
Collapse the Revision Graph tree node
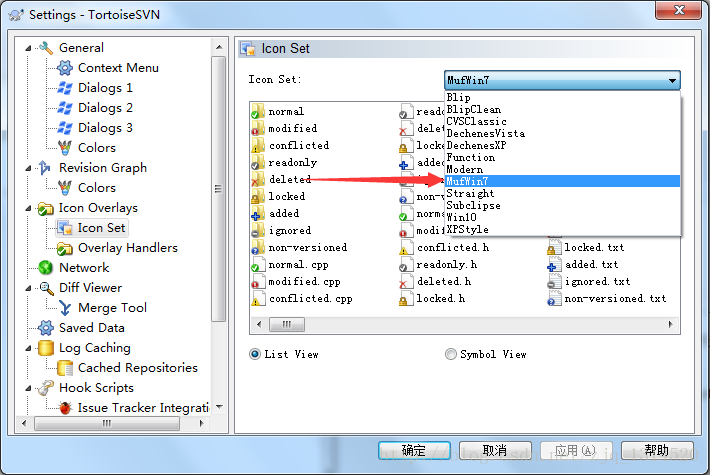coord(28,168)
